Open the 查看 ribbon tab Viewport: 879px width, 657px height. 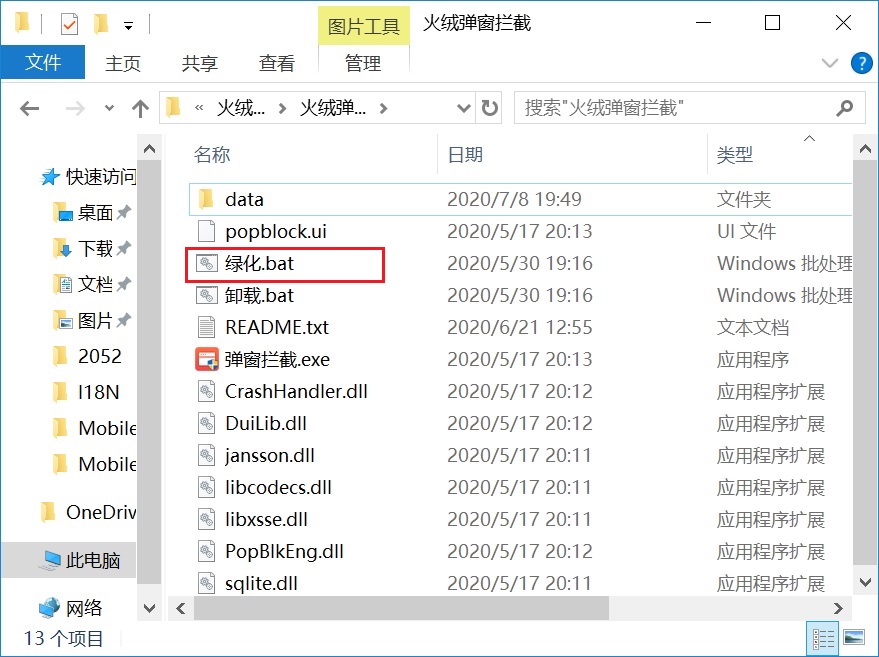click(x=277, y=63)
